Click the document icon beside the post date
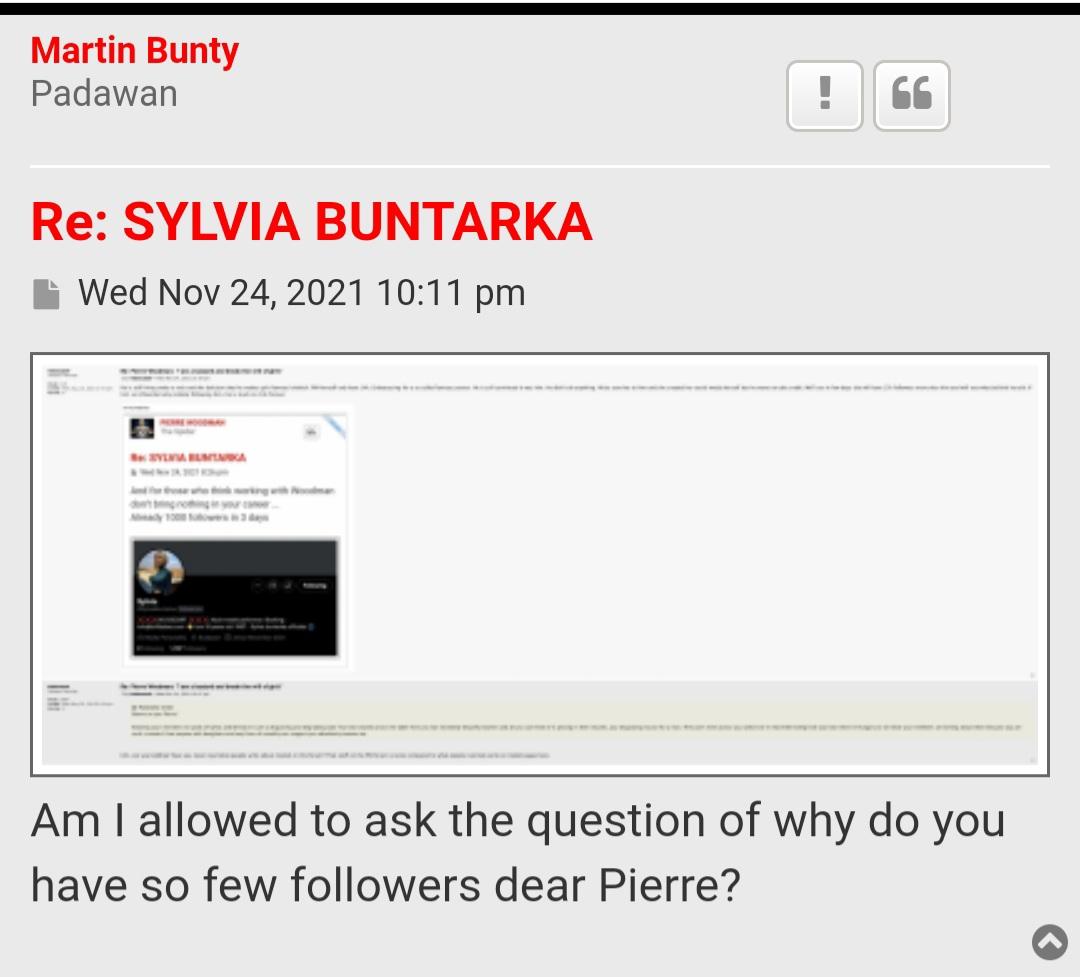The height and width of the screenshot is (977, 1080). pos(46,294)
